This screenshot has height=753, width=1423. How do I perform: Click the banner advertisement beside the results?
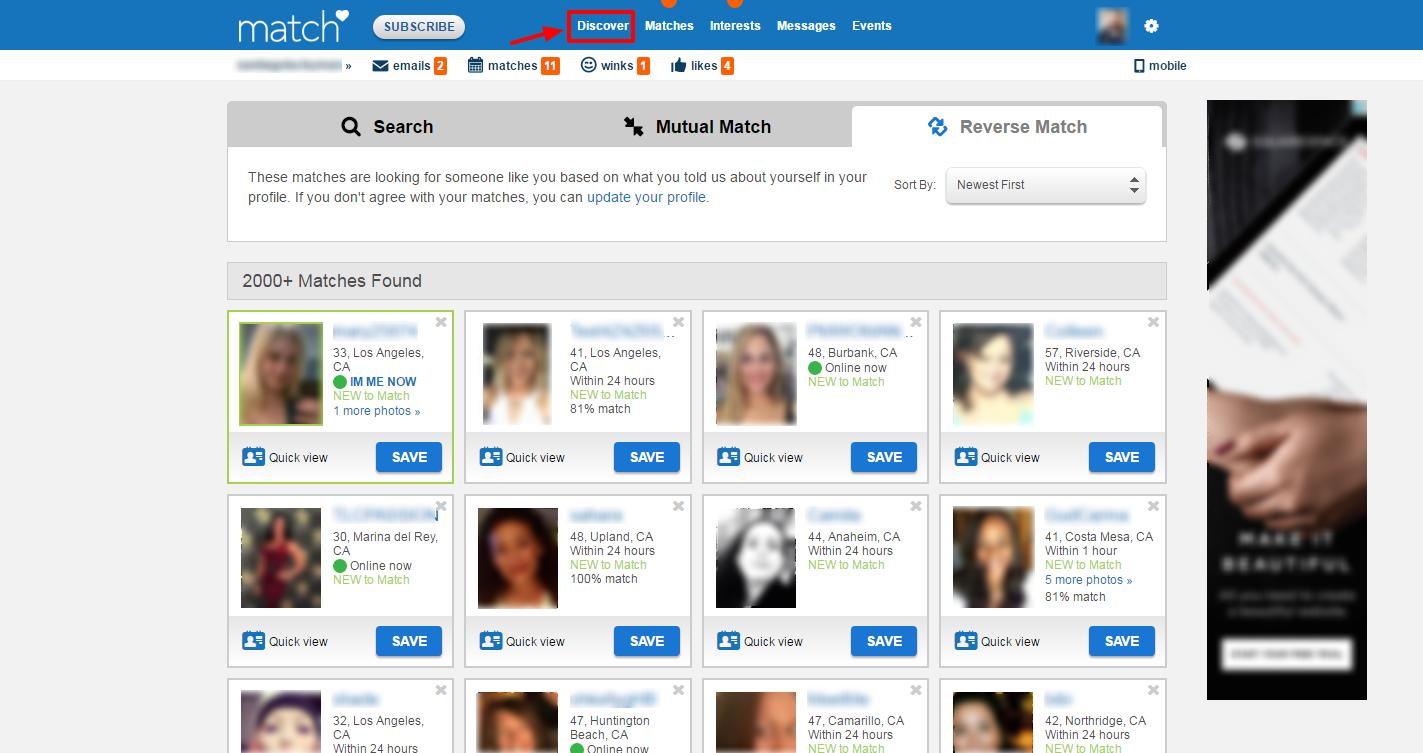1286,400
